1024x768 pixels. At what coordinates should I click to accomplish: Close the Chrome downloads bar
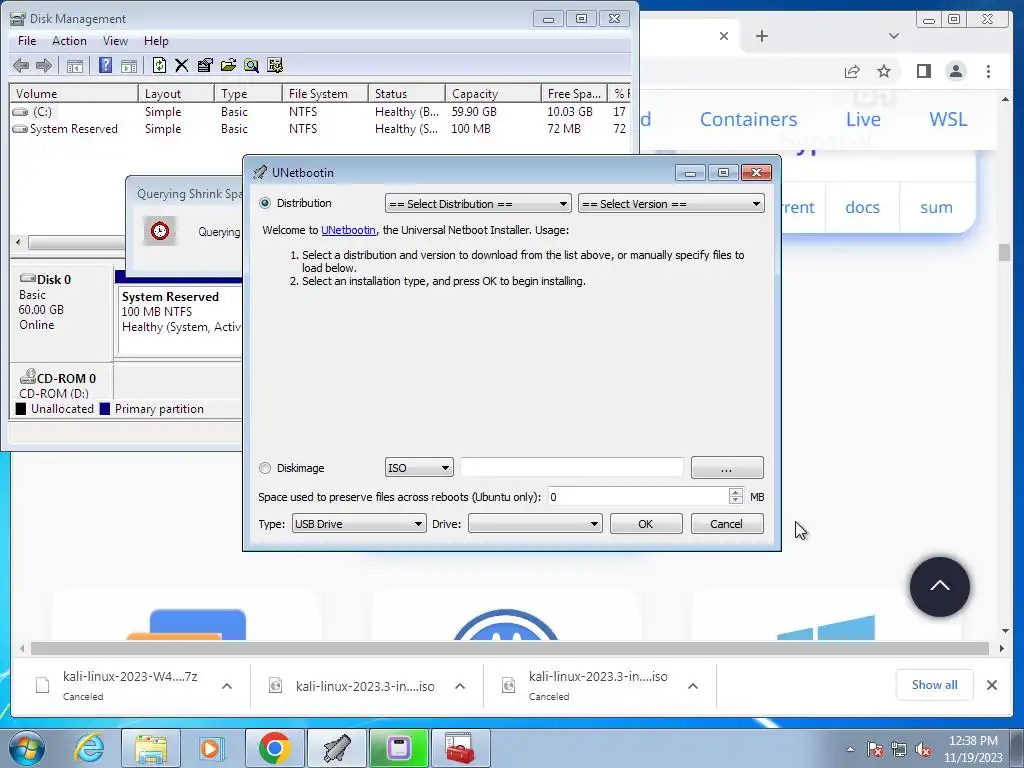[991, 685]
